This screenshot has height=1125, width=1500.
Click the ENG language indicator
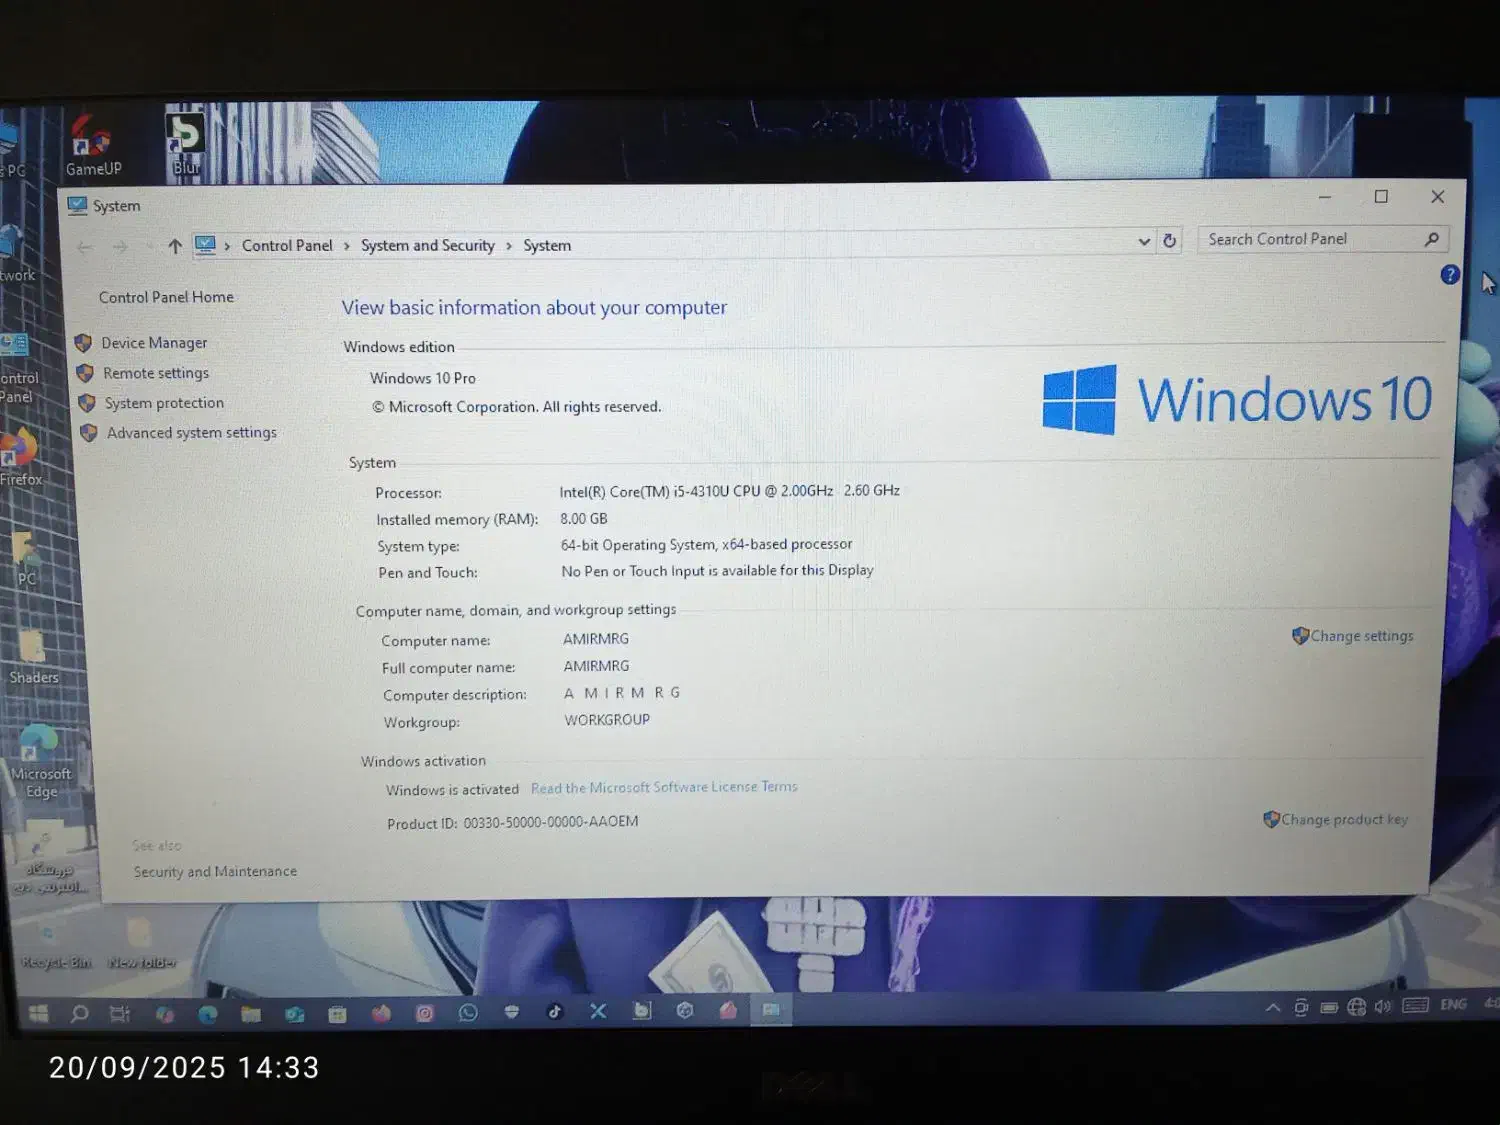1454,1004
